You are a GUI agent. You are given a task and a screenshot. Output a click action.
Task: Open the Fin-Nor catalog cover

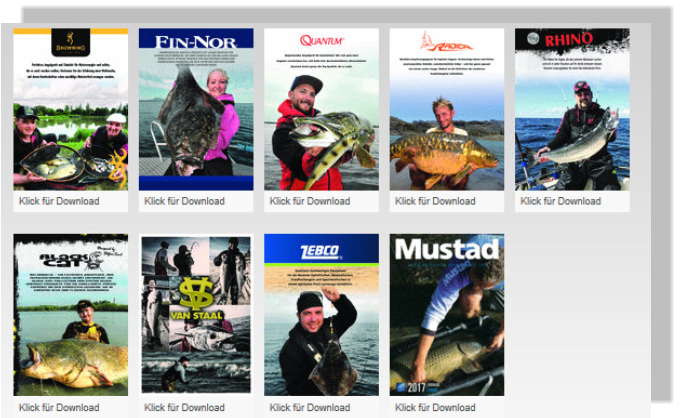click(x=196, y=109)
